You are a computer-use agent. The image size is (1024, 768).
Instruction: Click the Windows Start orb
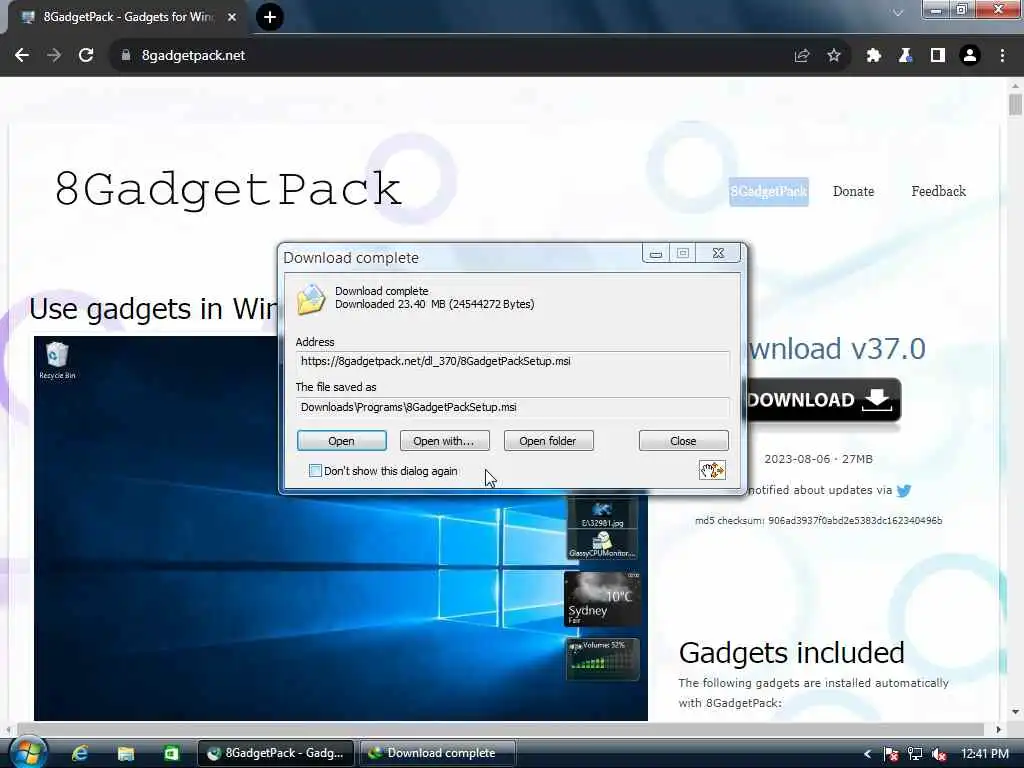click(27, 752)
